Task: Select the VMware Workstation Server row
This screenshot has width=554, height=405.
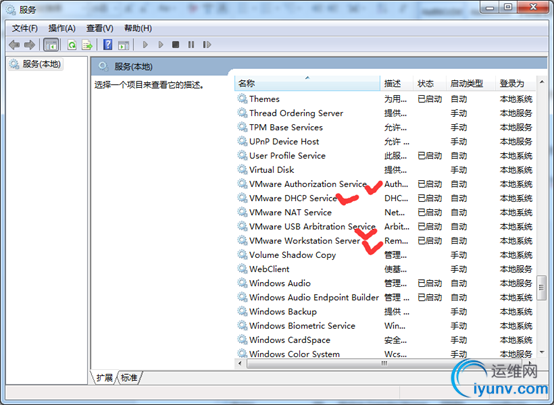Action: 385,241
